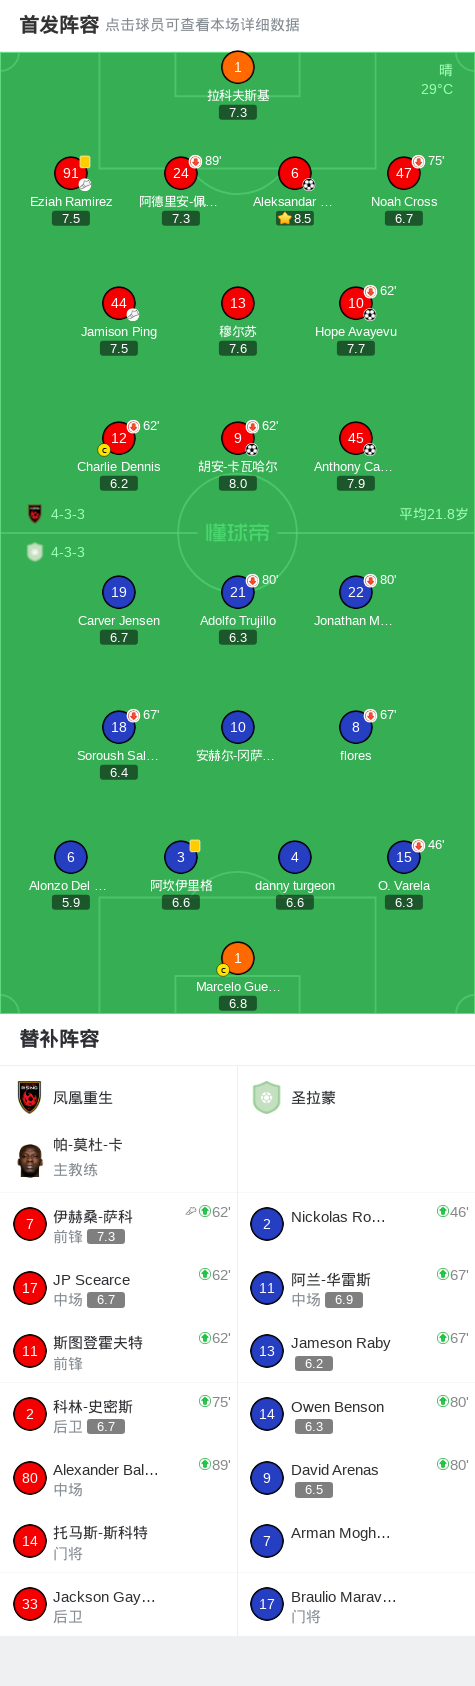Open substitute JP Scearce entry
The width and height of the screenshot is (475, 1686).
click(x=119, y=1288)
